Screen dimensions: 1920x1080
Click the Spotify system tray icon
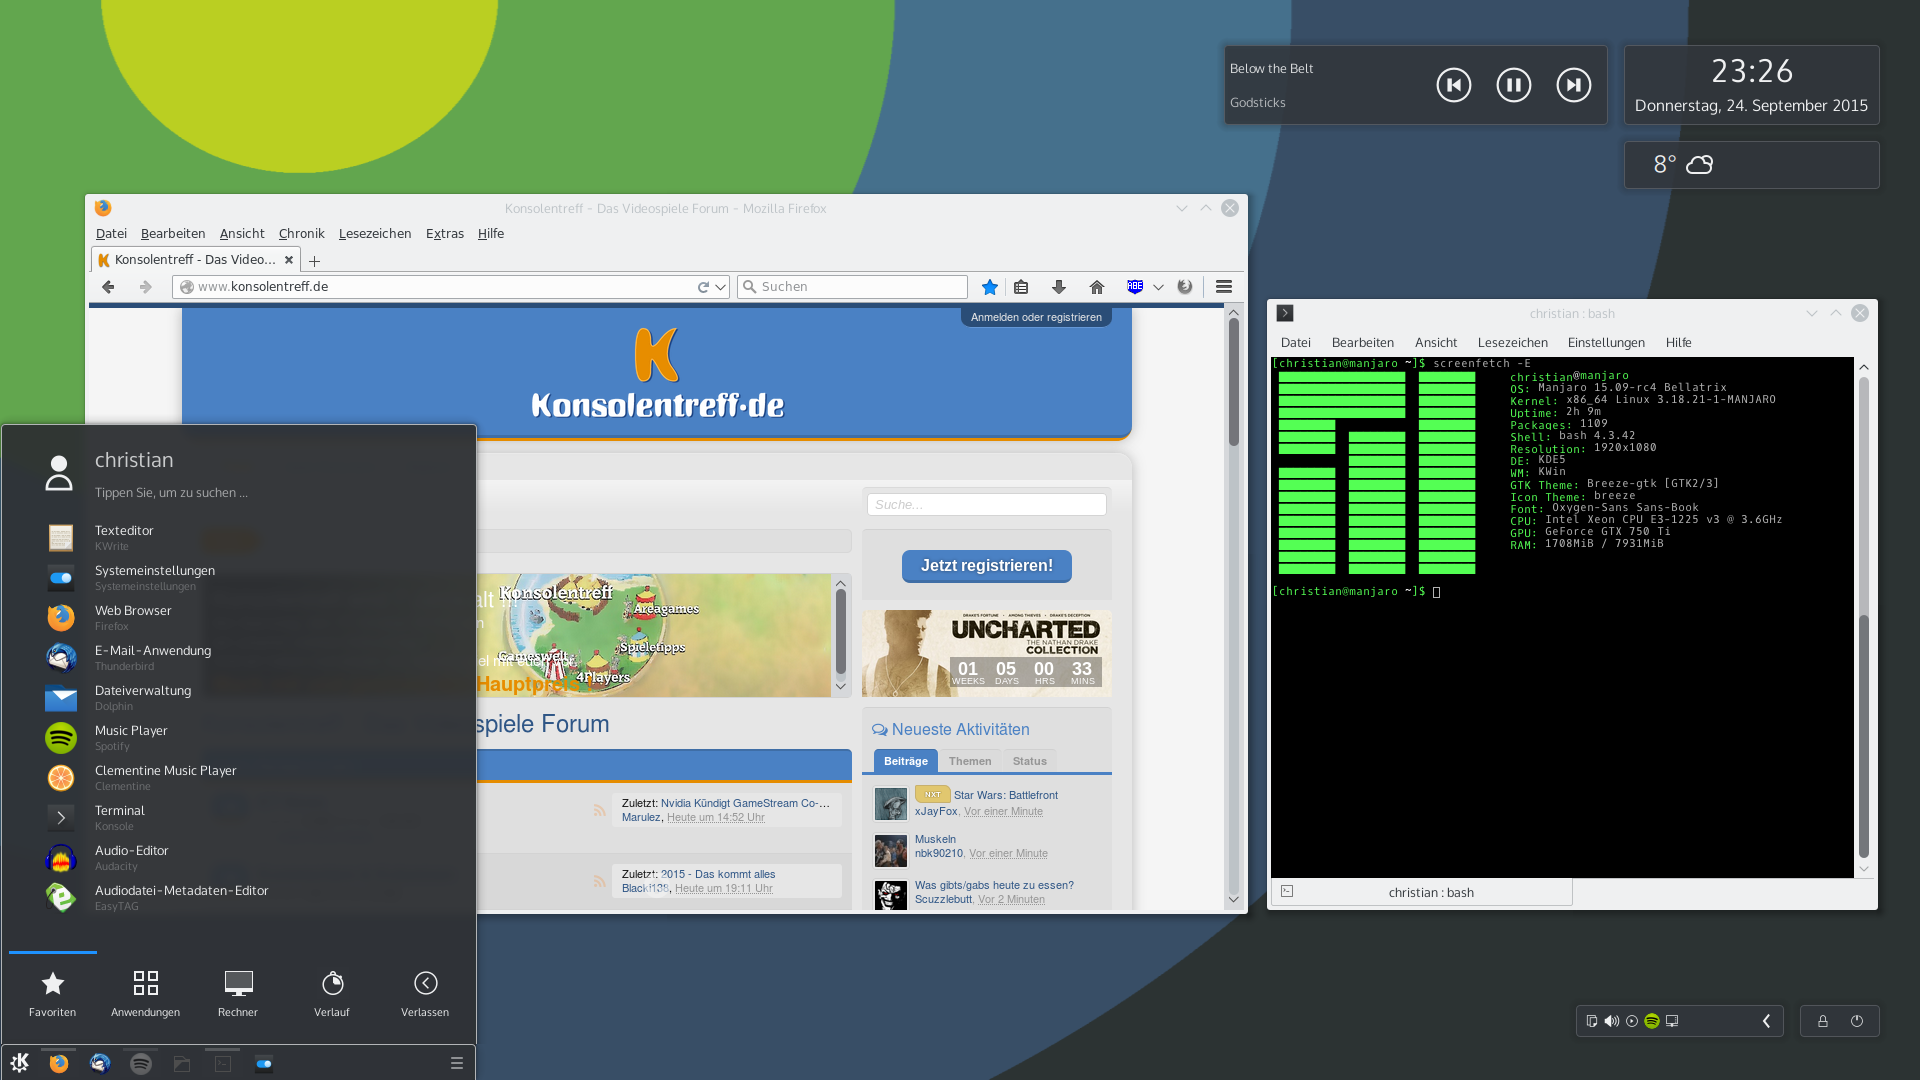coord(1652,1021)
